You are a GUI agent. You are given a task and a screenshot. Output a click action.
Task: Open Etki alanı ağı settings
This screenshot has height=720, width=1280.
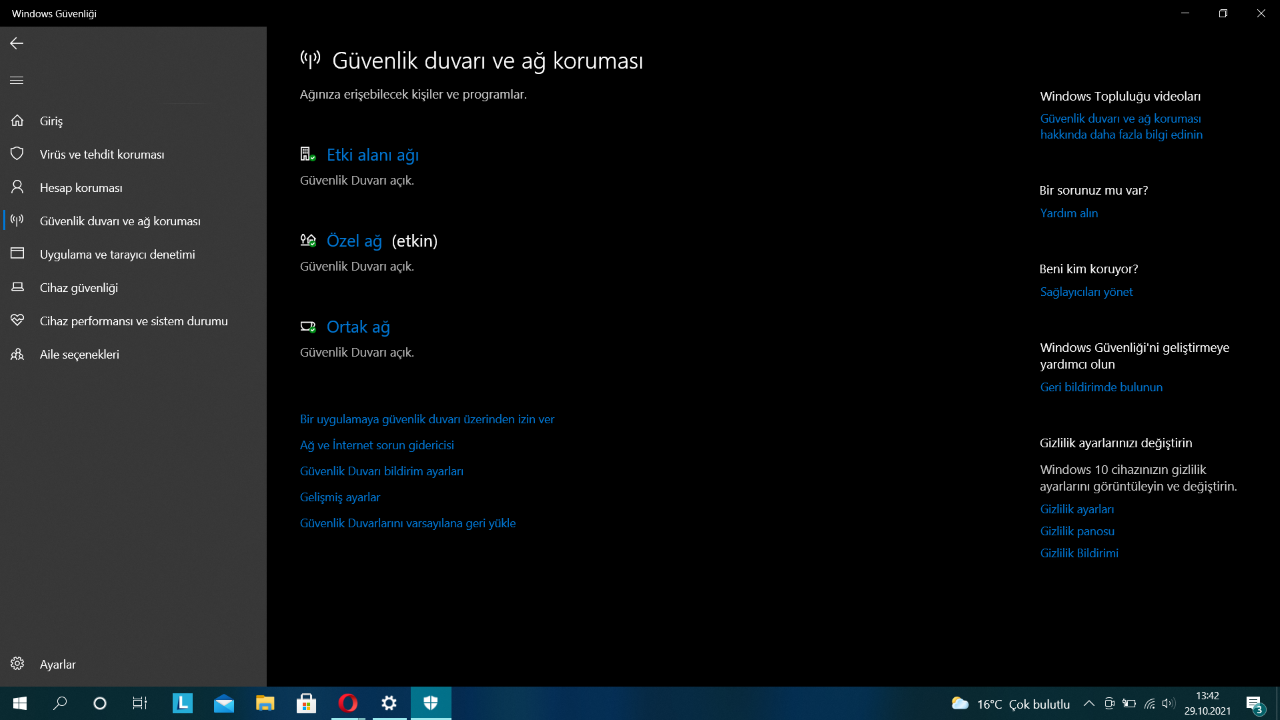coord(372,155)
